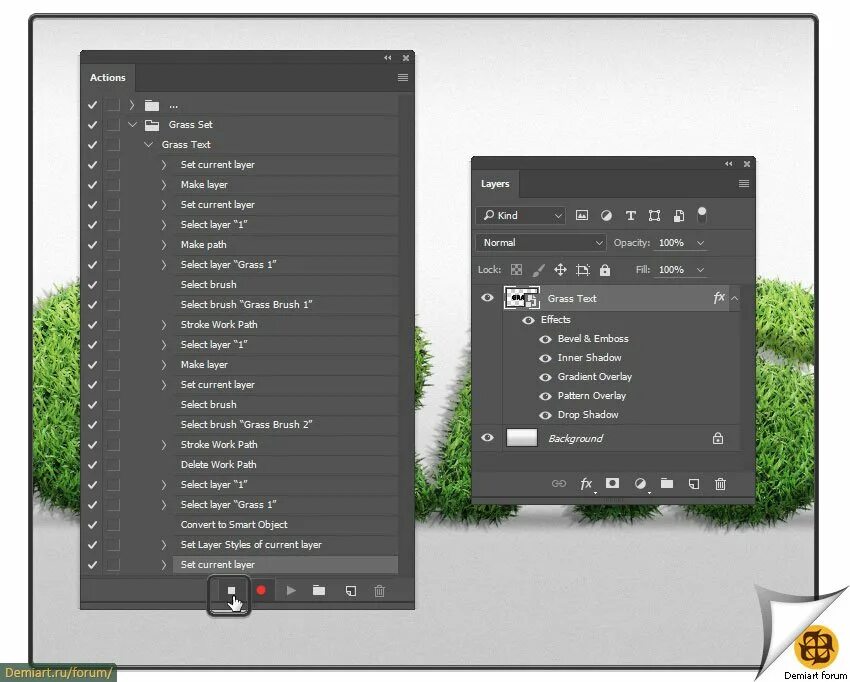Select Select brush "Grass Brush 2" step

286,424
